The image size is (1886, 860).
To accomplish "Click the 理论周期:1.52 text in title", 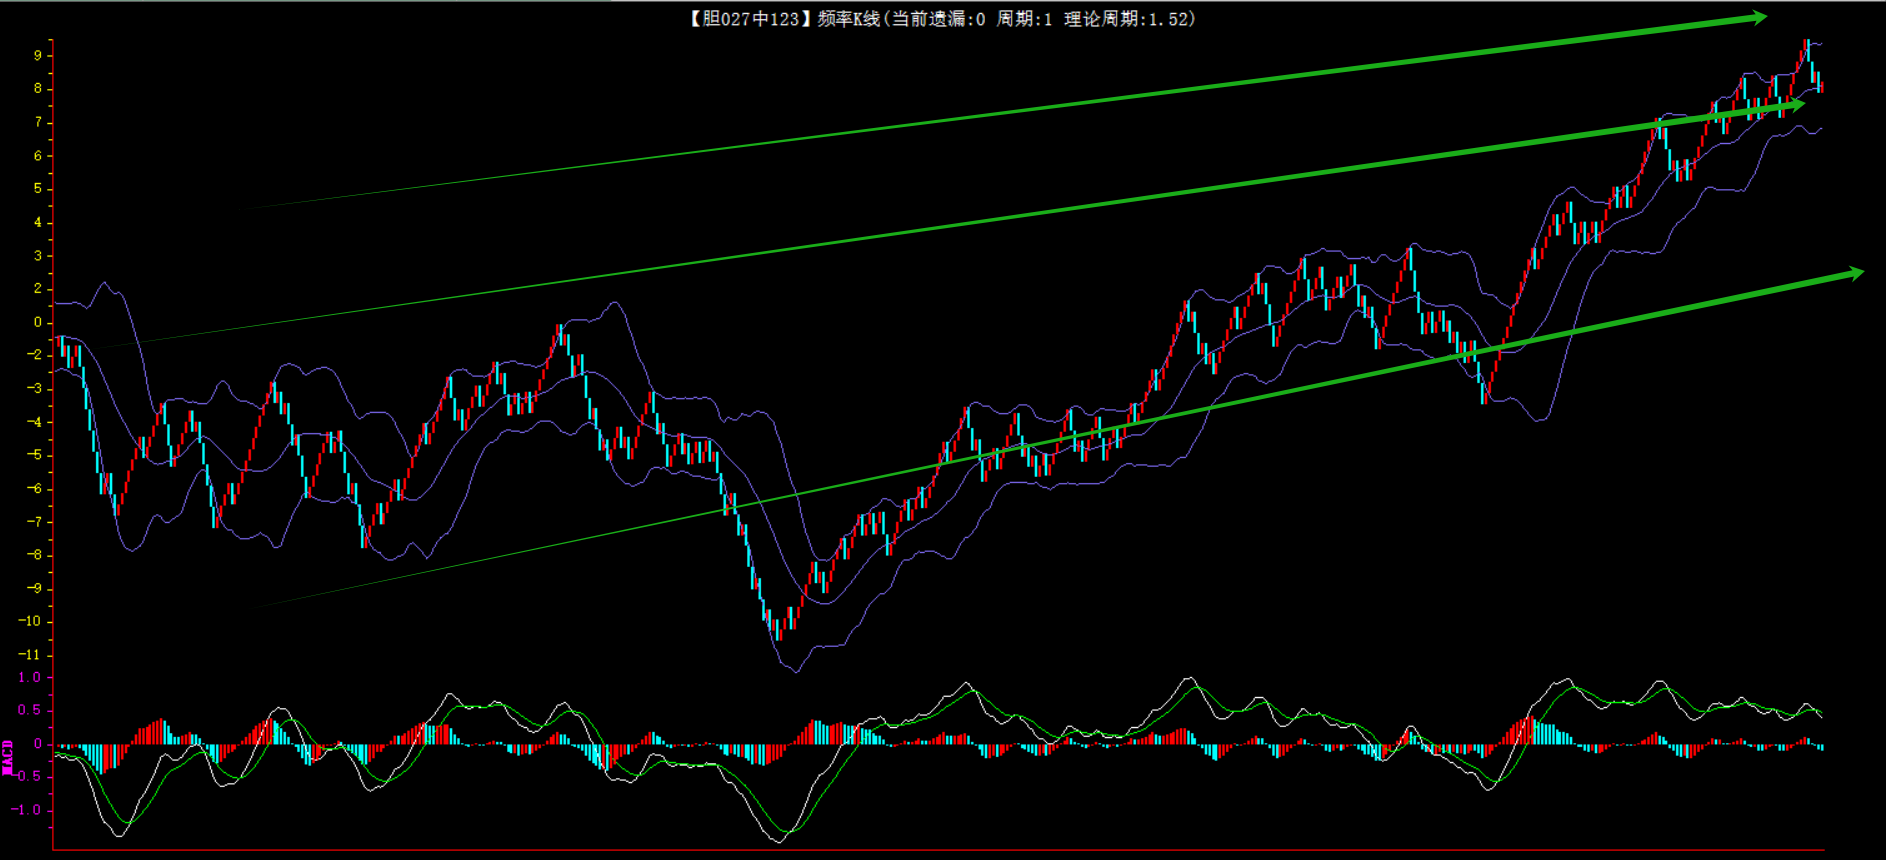I will 1129,19.
